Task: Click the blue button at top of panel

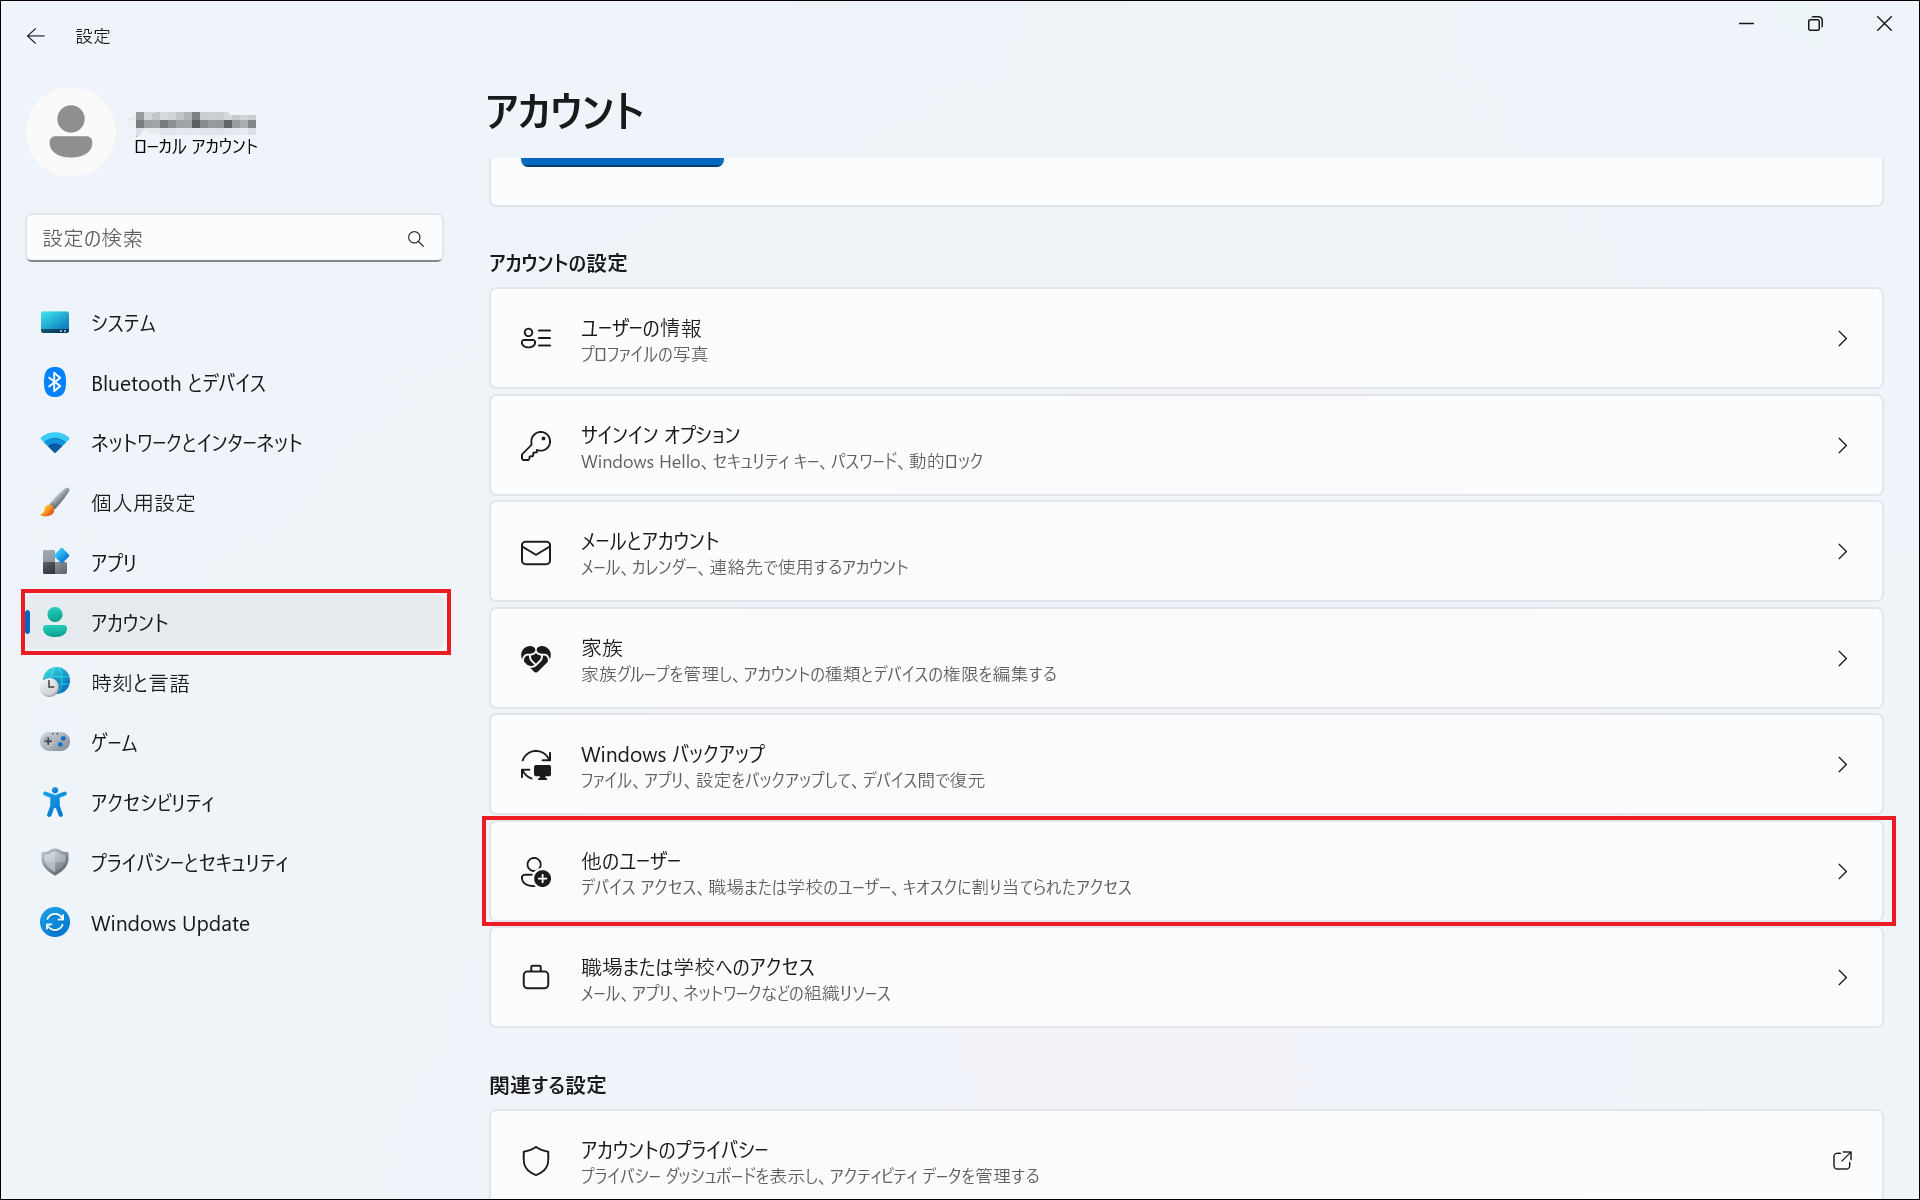Action: pyautogui.click(x=622, y=161)
